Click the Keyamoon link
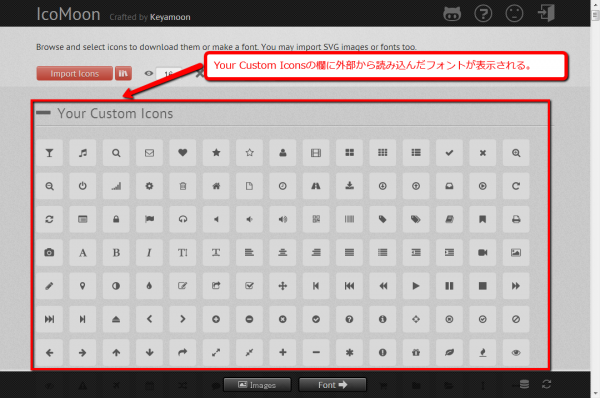600x398 pixels. (170, 17)
